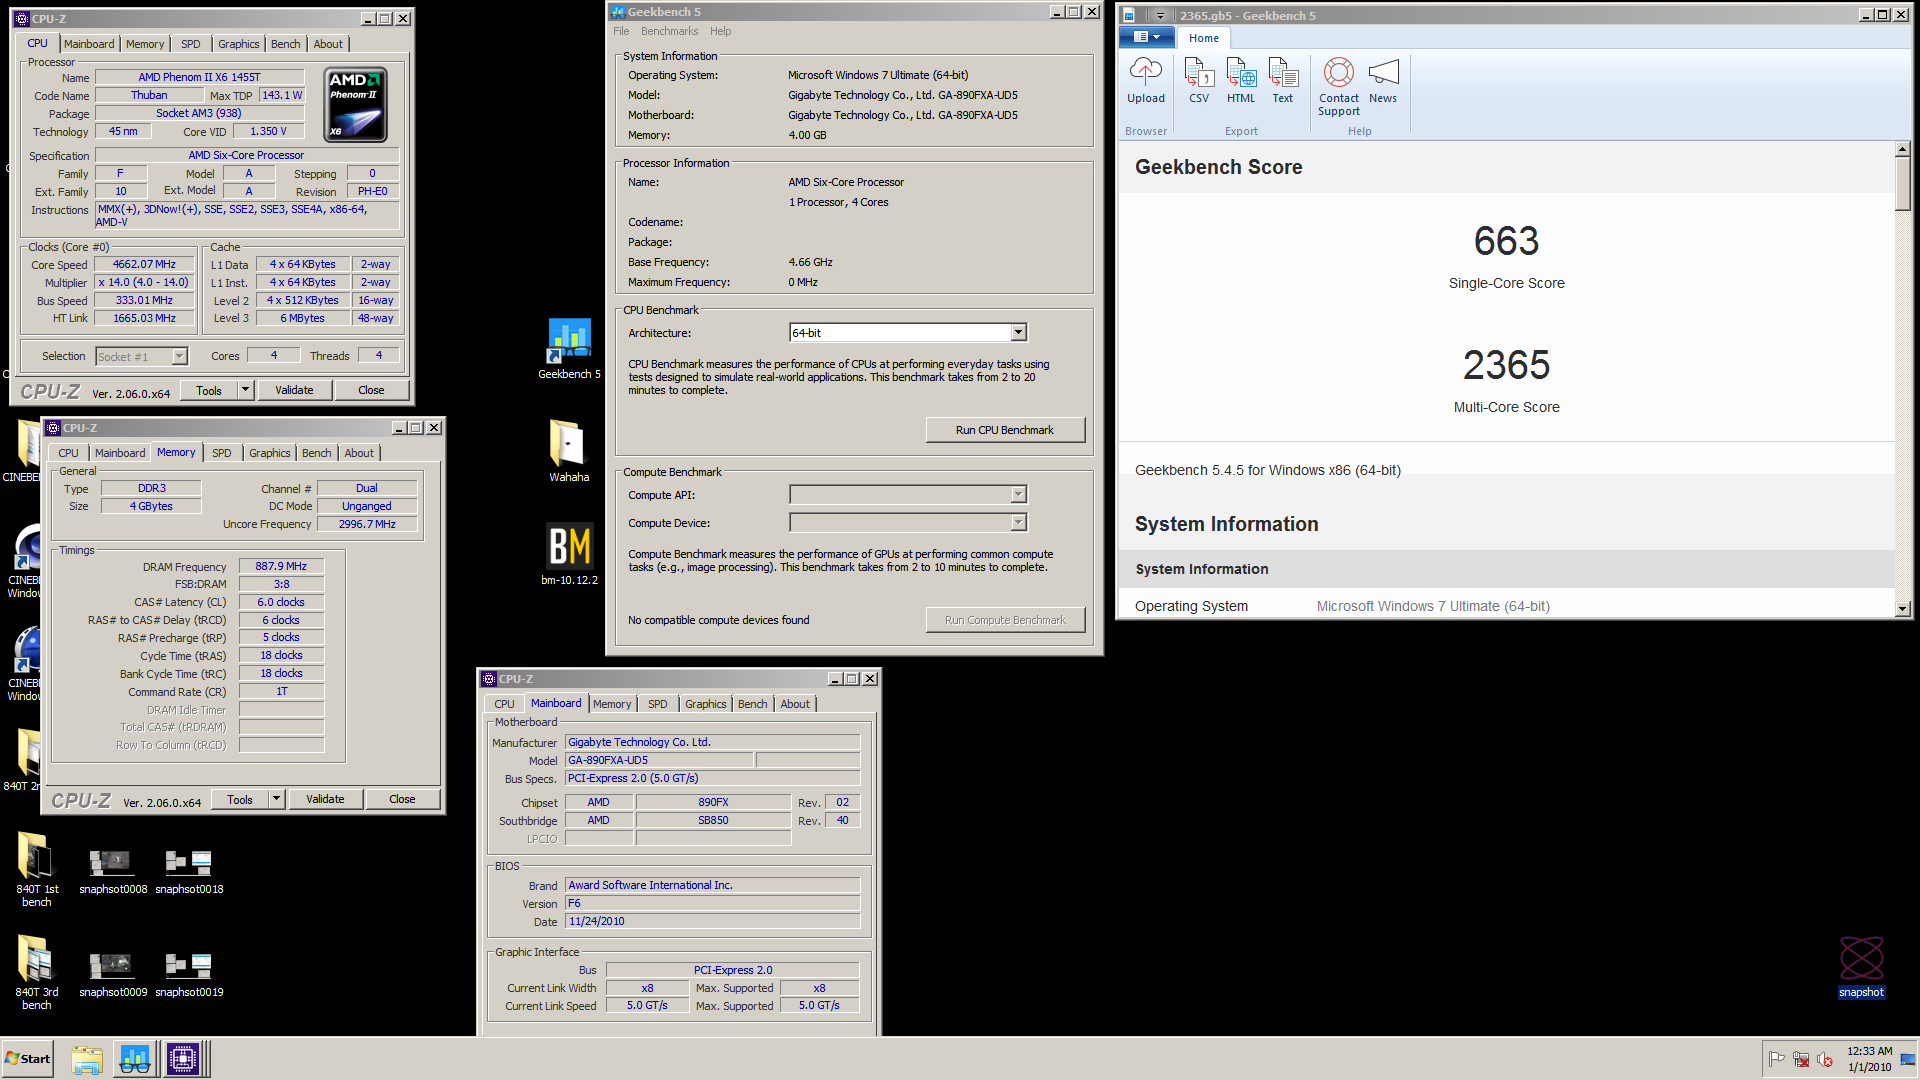Export results as Text
The image size is (1920, 1080).
click(x=1282, y=80)
